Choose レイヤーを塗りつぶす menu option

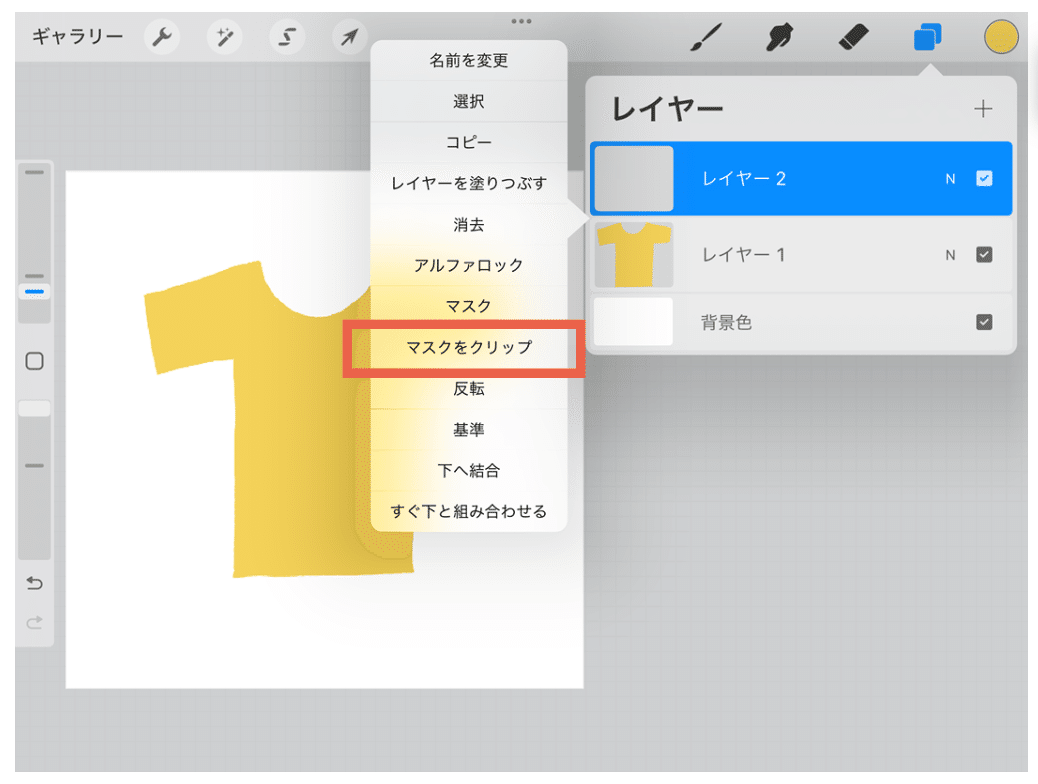click(469, 183)
